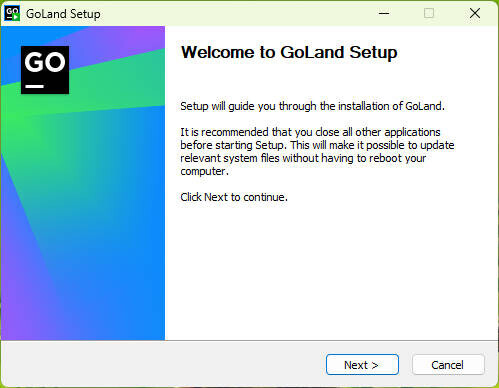Click the "Welcome to GoLand Setup" heading
This screenshot has width=499, height=388.
(x=289, y=53)
